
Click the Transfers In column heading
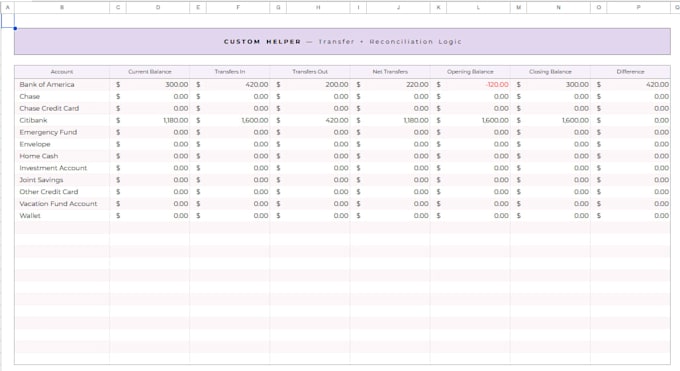[230, 72]
